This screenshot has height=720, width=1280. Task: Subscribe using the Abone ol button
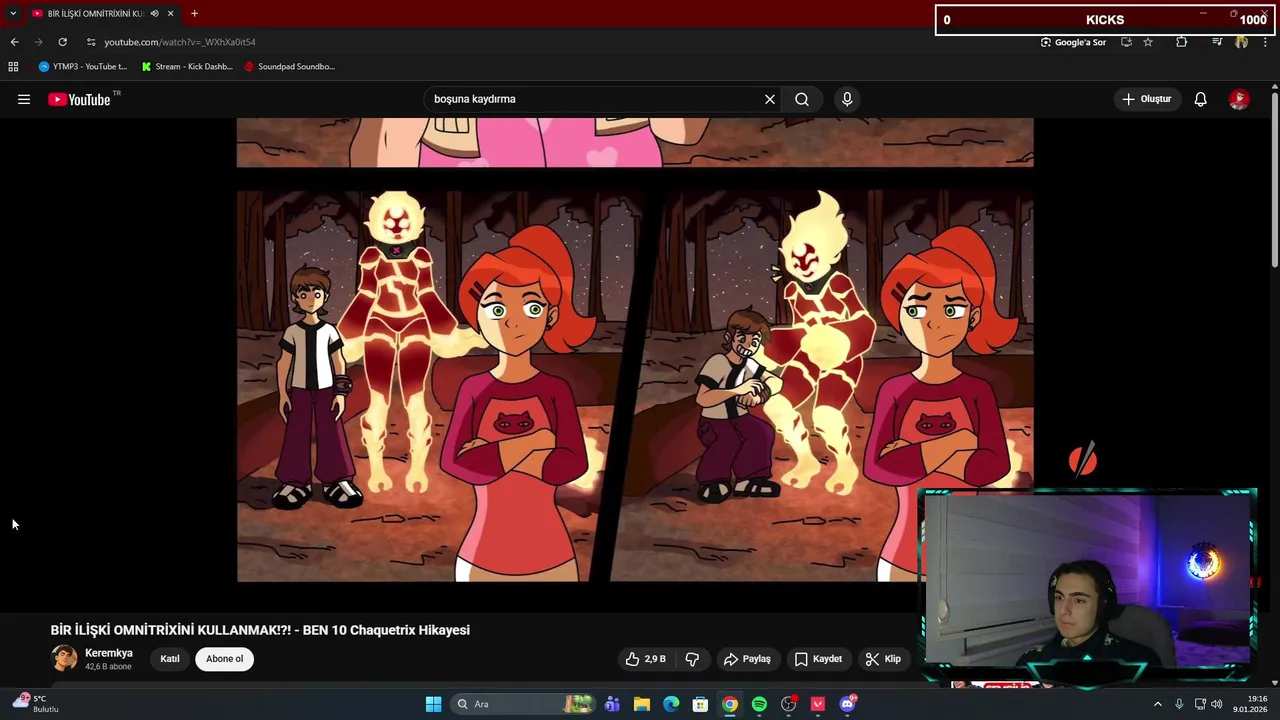coord(224,659)
